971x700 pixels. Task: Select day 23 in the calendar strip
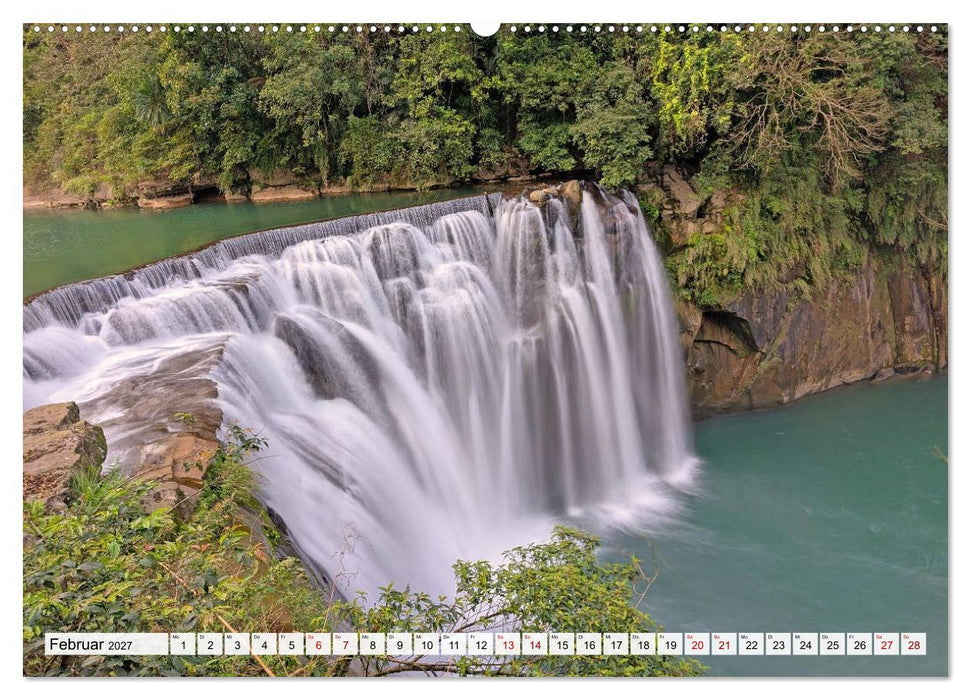pos(779,644)
